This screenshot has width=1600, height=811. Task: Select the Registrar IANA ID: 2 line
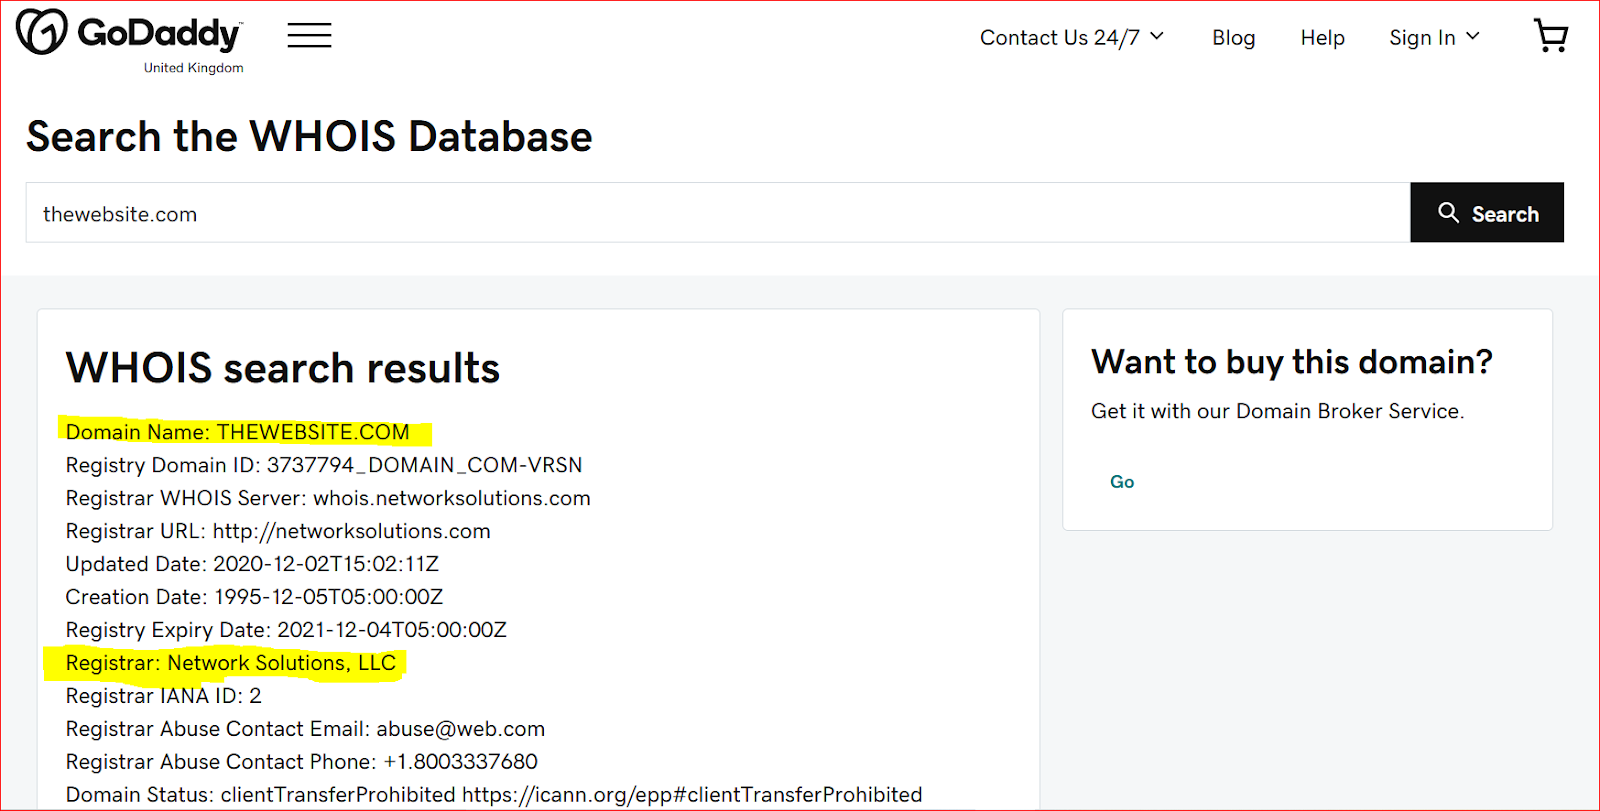[163, 696]
